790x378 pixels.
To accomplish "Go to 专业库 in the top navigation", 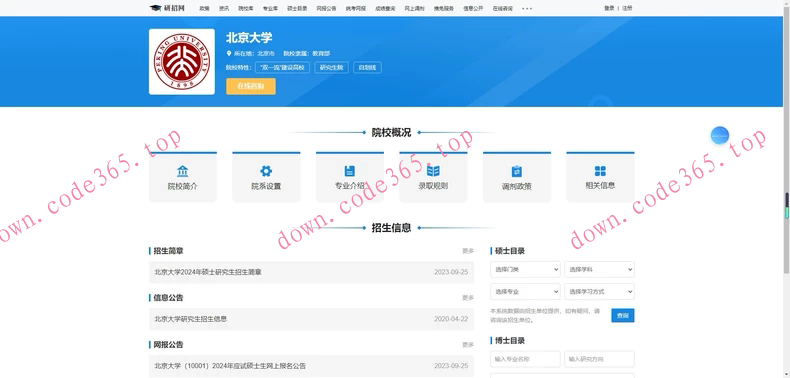I will pyautogui.click(x=270, y=9).
